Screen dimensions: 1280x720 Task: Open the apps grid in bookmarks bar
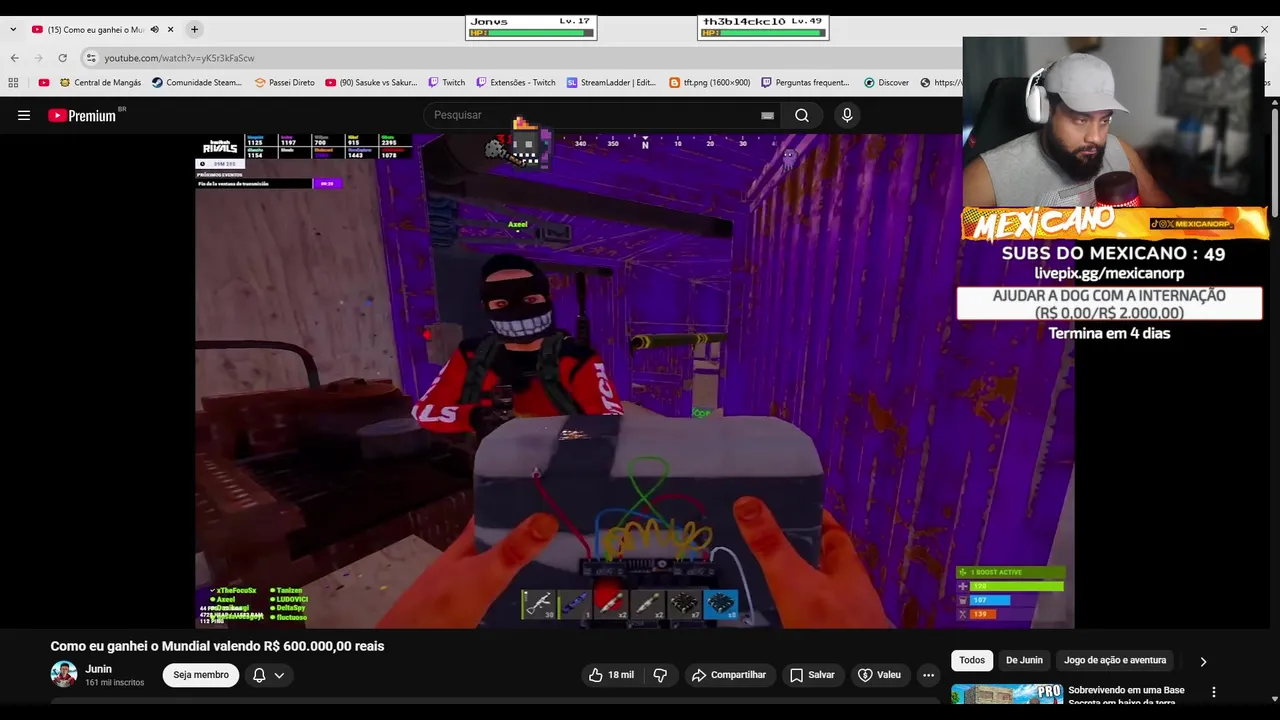coord(13,83)
